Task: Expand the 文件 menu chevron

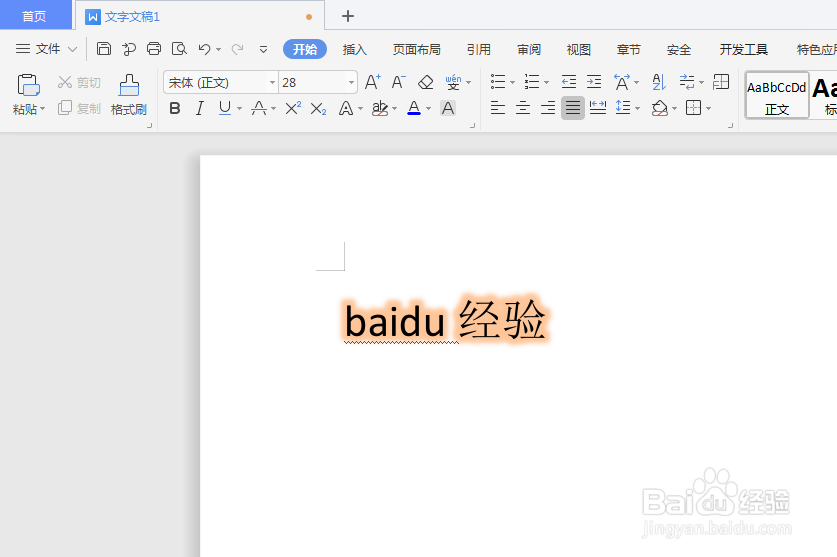Action: tap(73, 49)
